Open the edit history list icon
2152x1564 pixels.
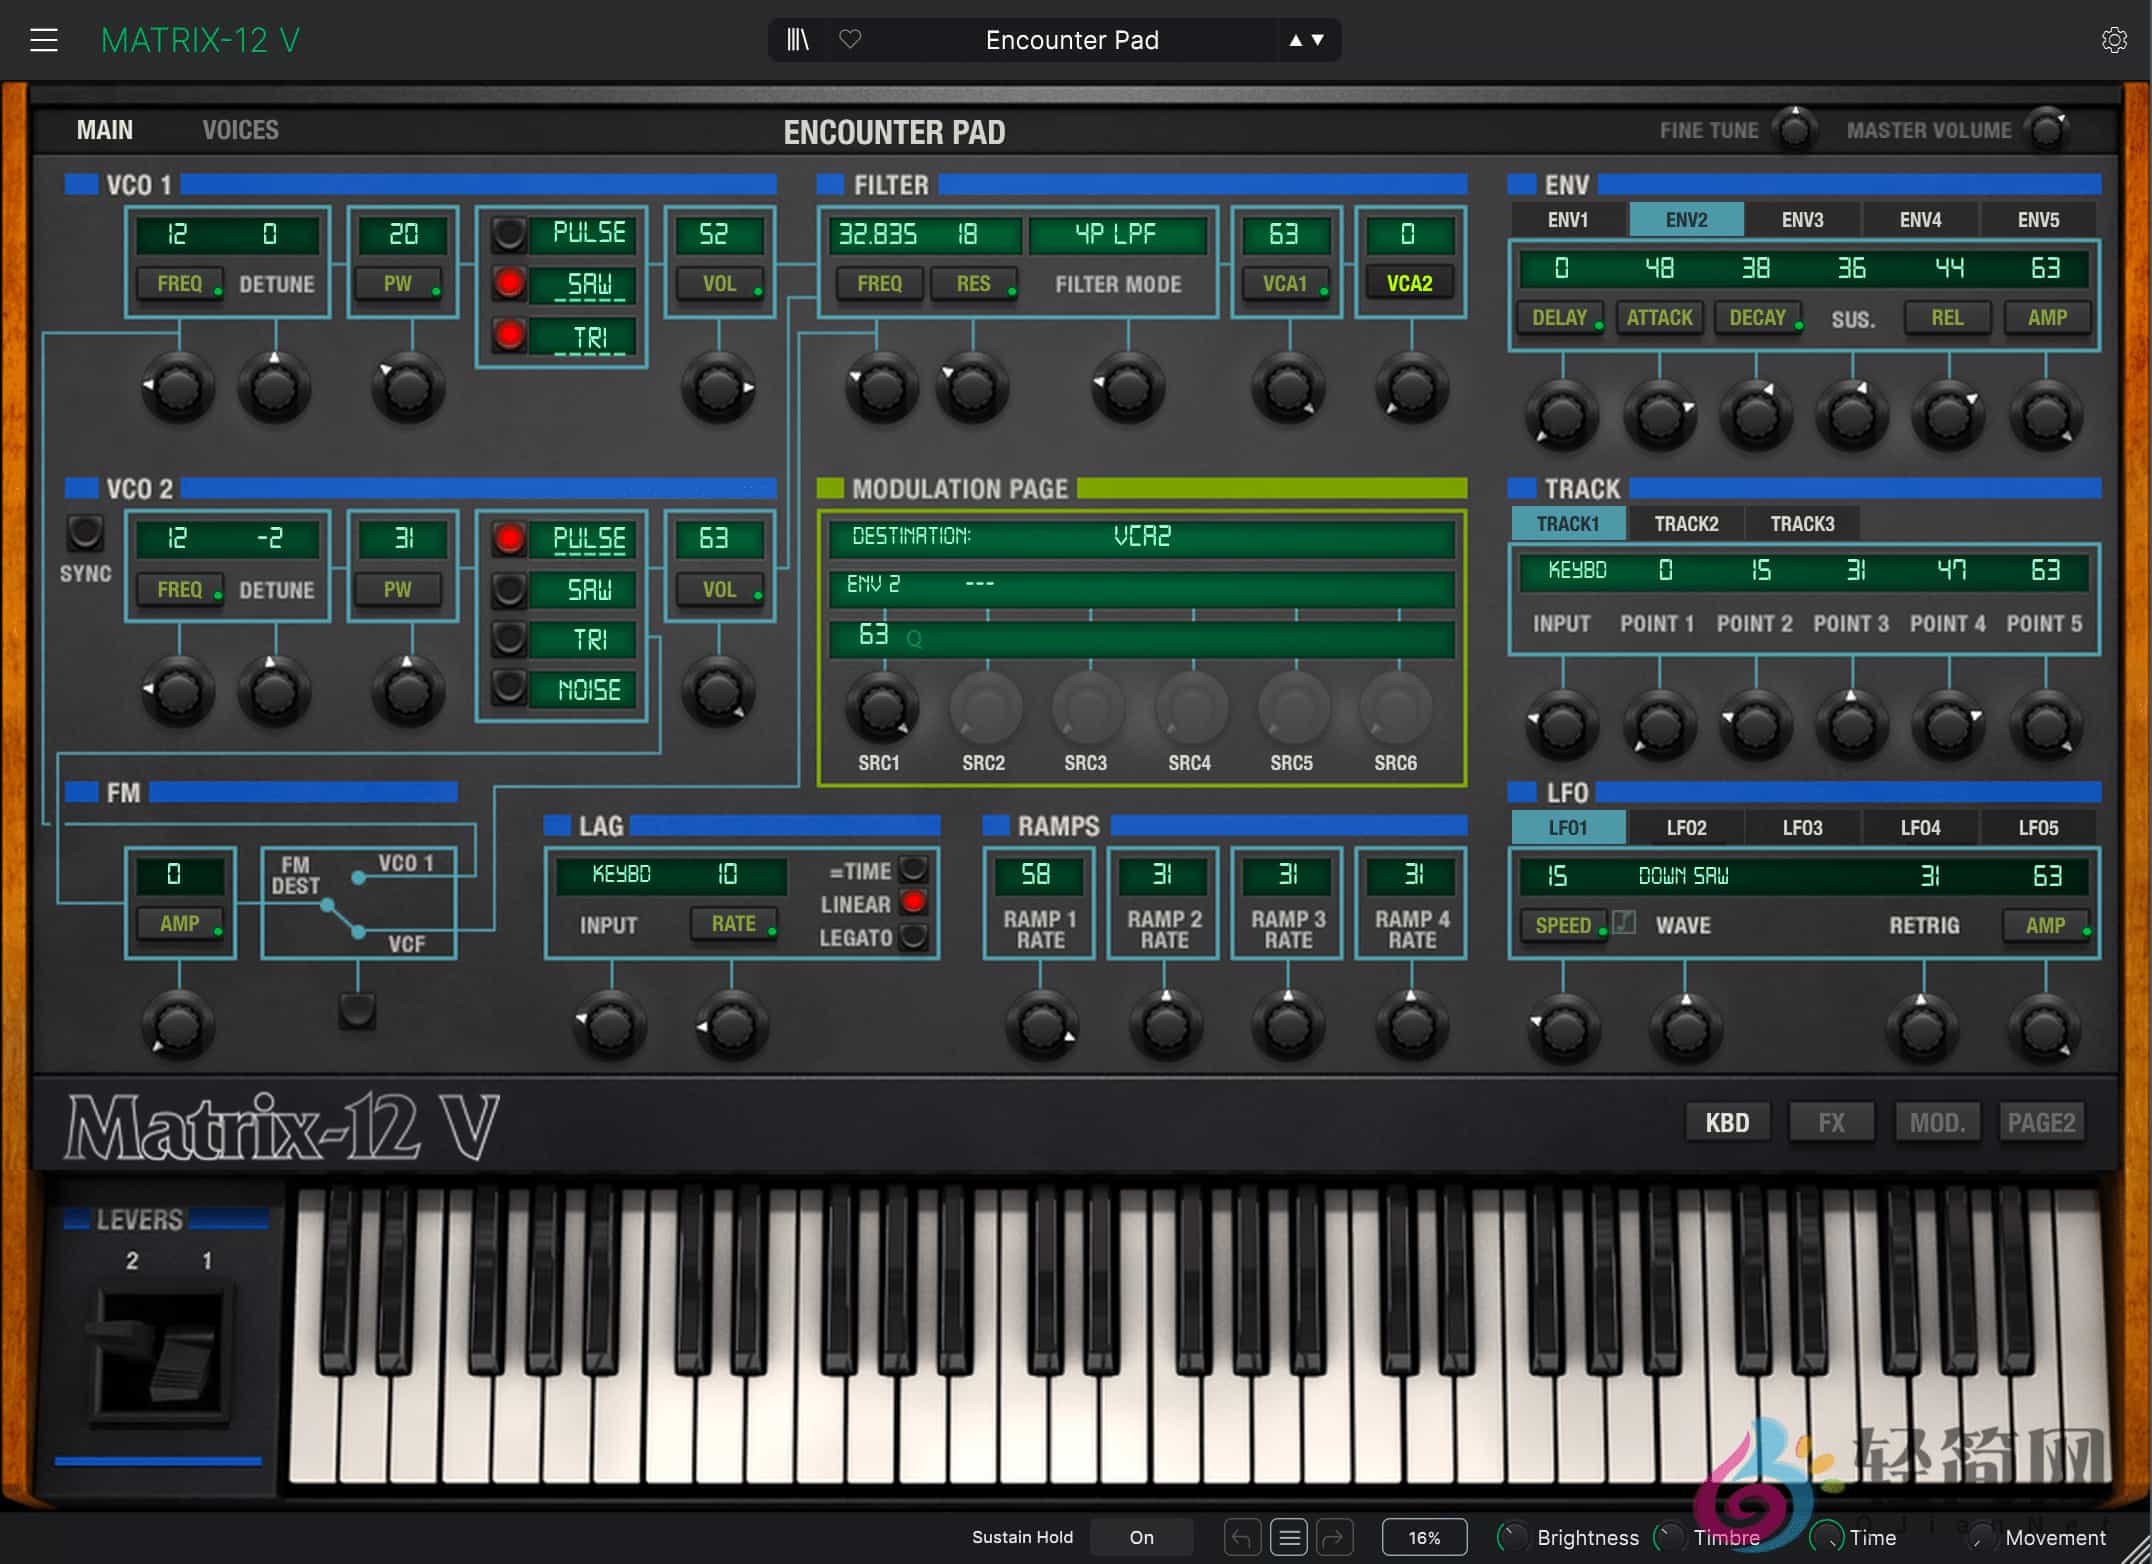click(x=1289, y=1537)
